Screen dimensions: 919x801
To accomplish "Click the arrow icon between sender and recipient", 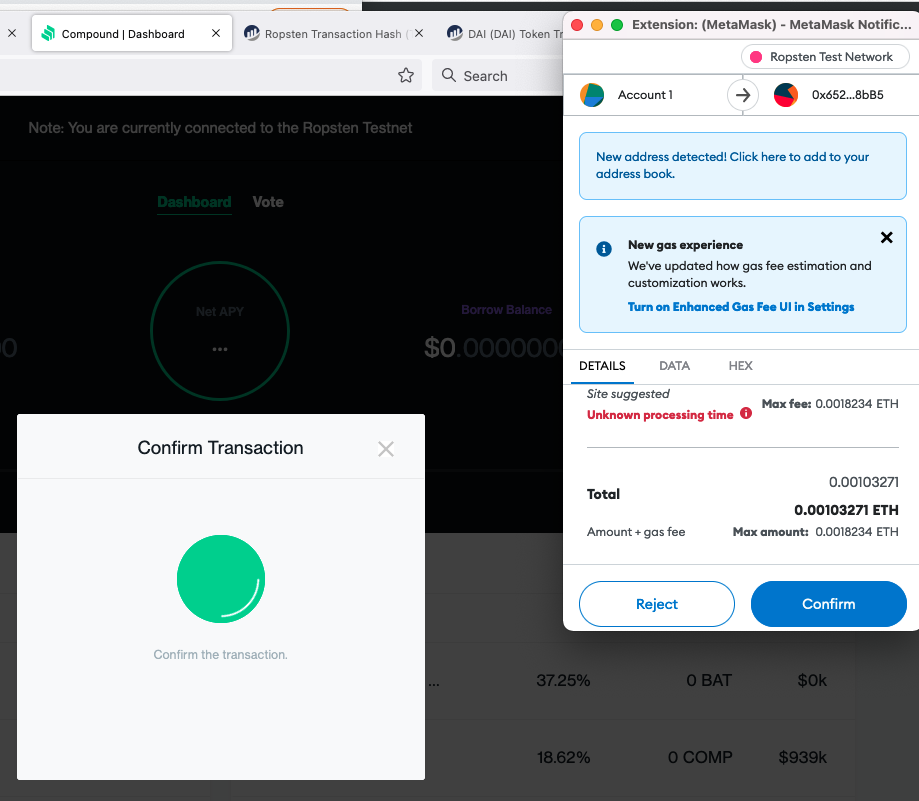I will (x=743, y=95).
